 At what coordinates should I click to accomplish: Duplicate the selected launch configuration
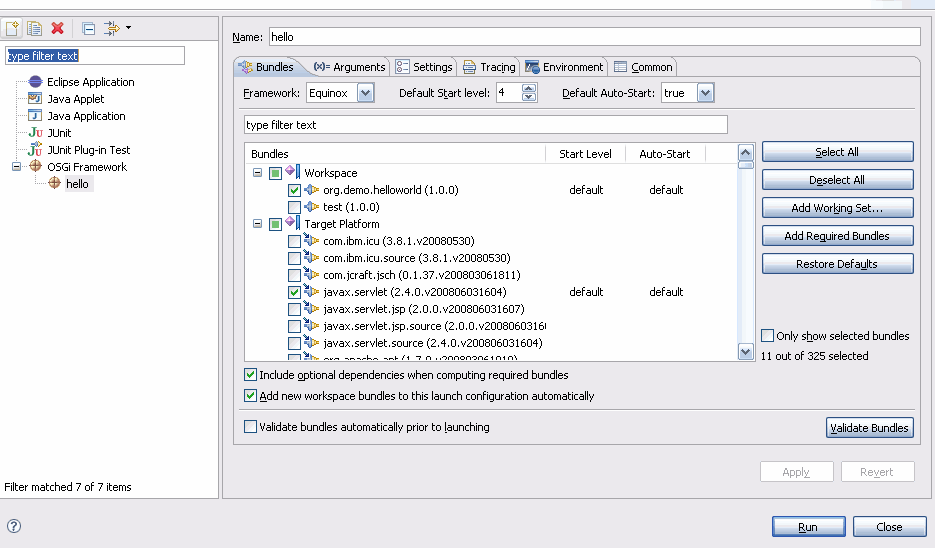[x=35, y=28]
